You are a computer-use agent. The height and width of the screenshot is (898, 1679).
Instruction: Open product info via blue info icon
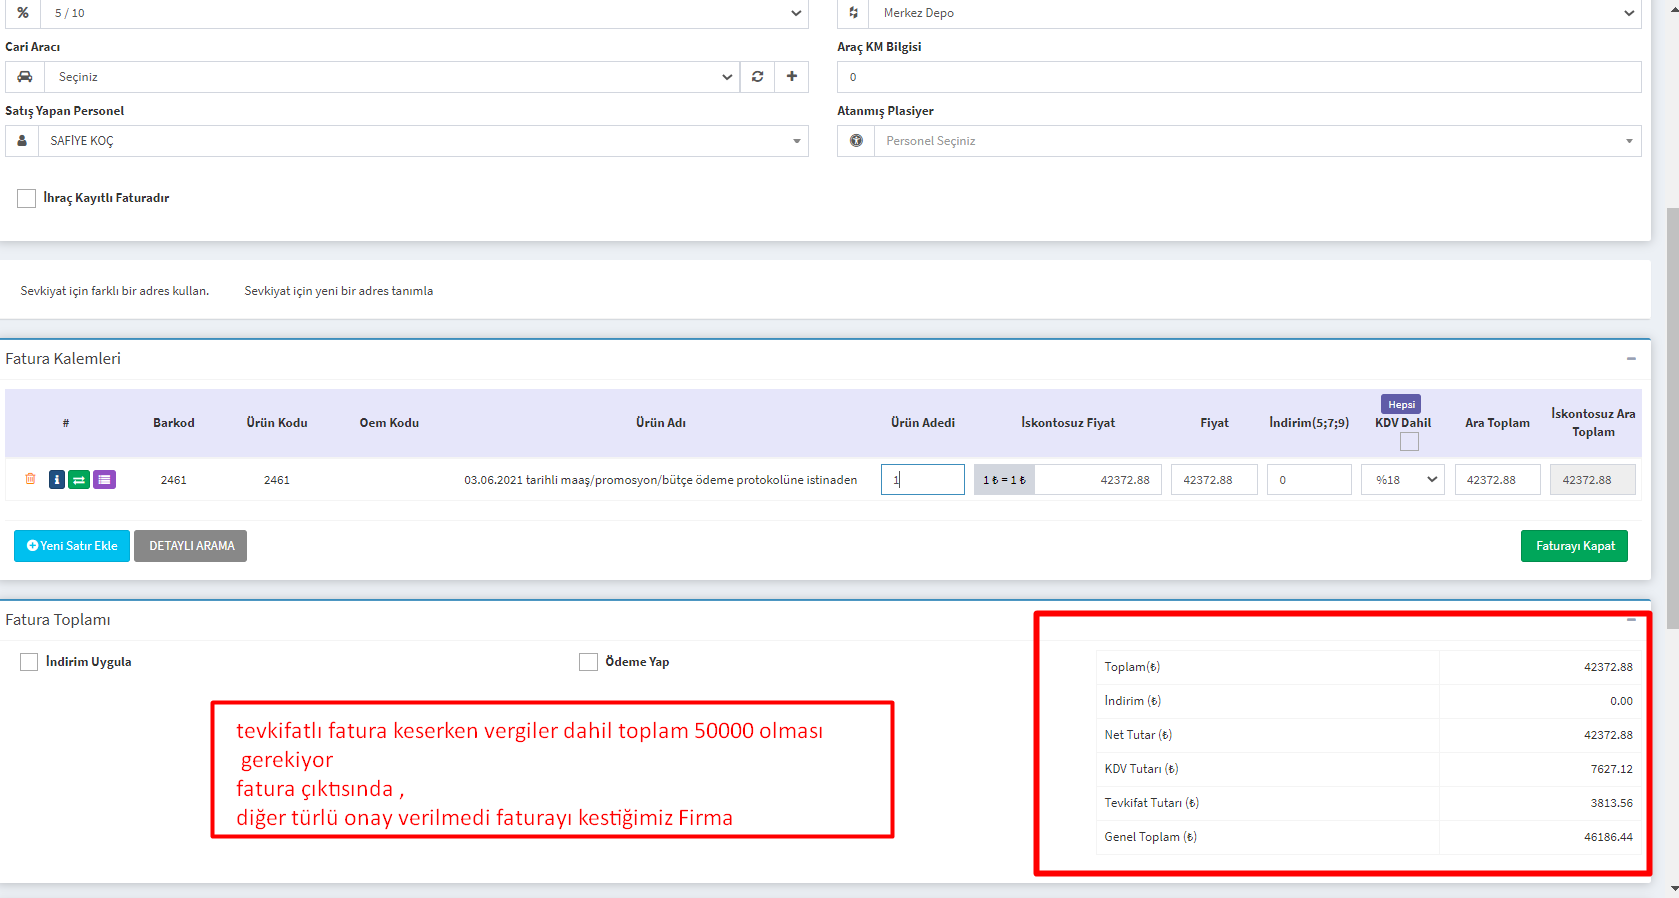[x=57, y=480]
